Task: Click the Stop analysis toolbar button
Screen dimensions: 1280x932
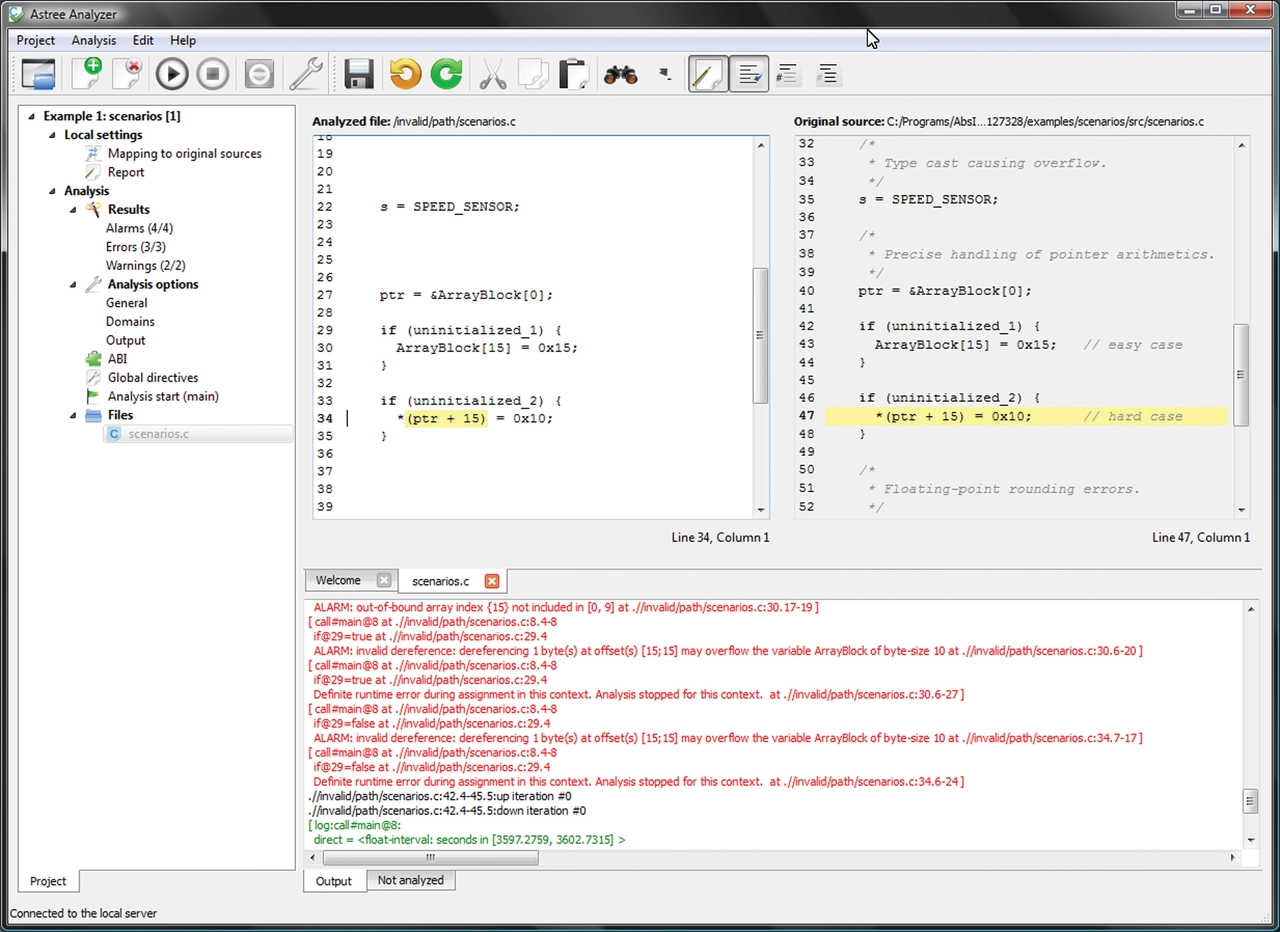Action: [x=212, y=74]
